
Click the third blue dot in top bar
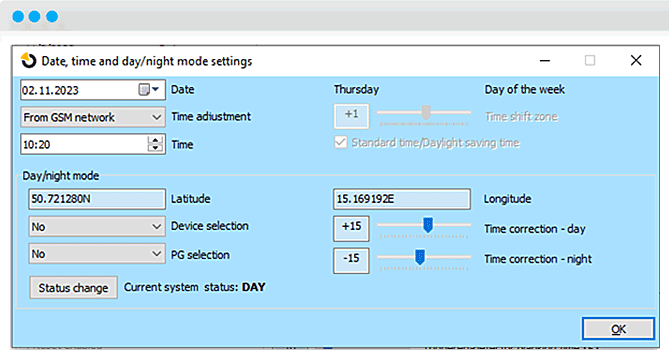[52, 16]
